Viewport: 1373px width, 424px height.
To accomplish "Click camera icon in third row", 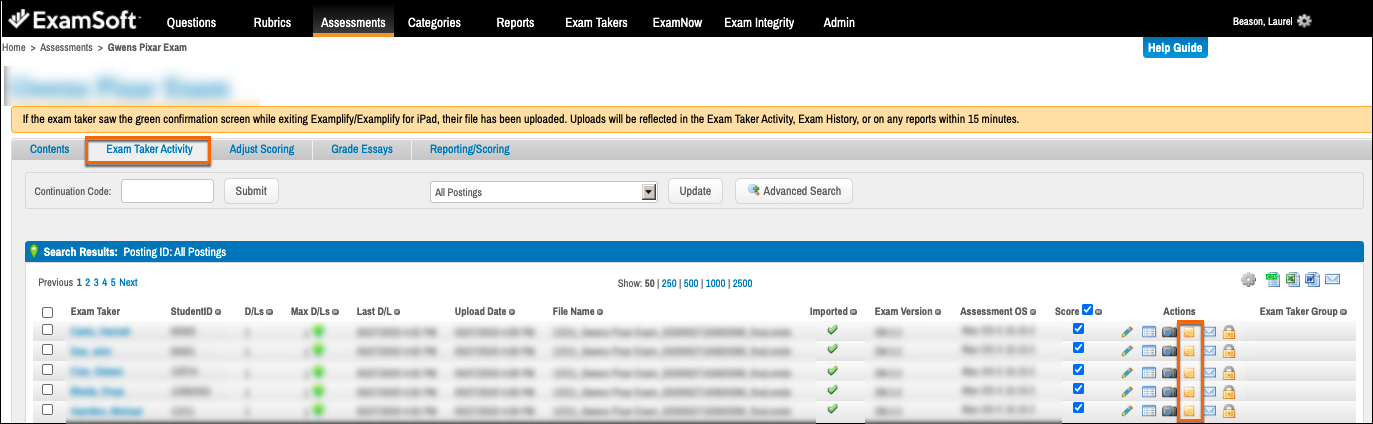I will pyautogui.click(x=1169, y=371).
